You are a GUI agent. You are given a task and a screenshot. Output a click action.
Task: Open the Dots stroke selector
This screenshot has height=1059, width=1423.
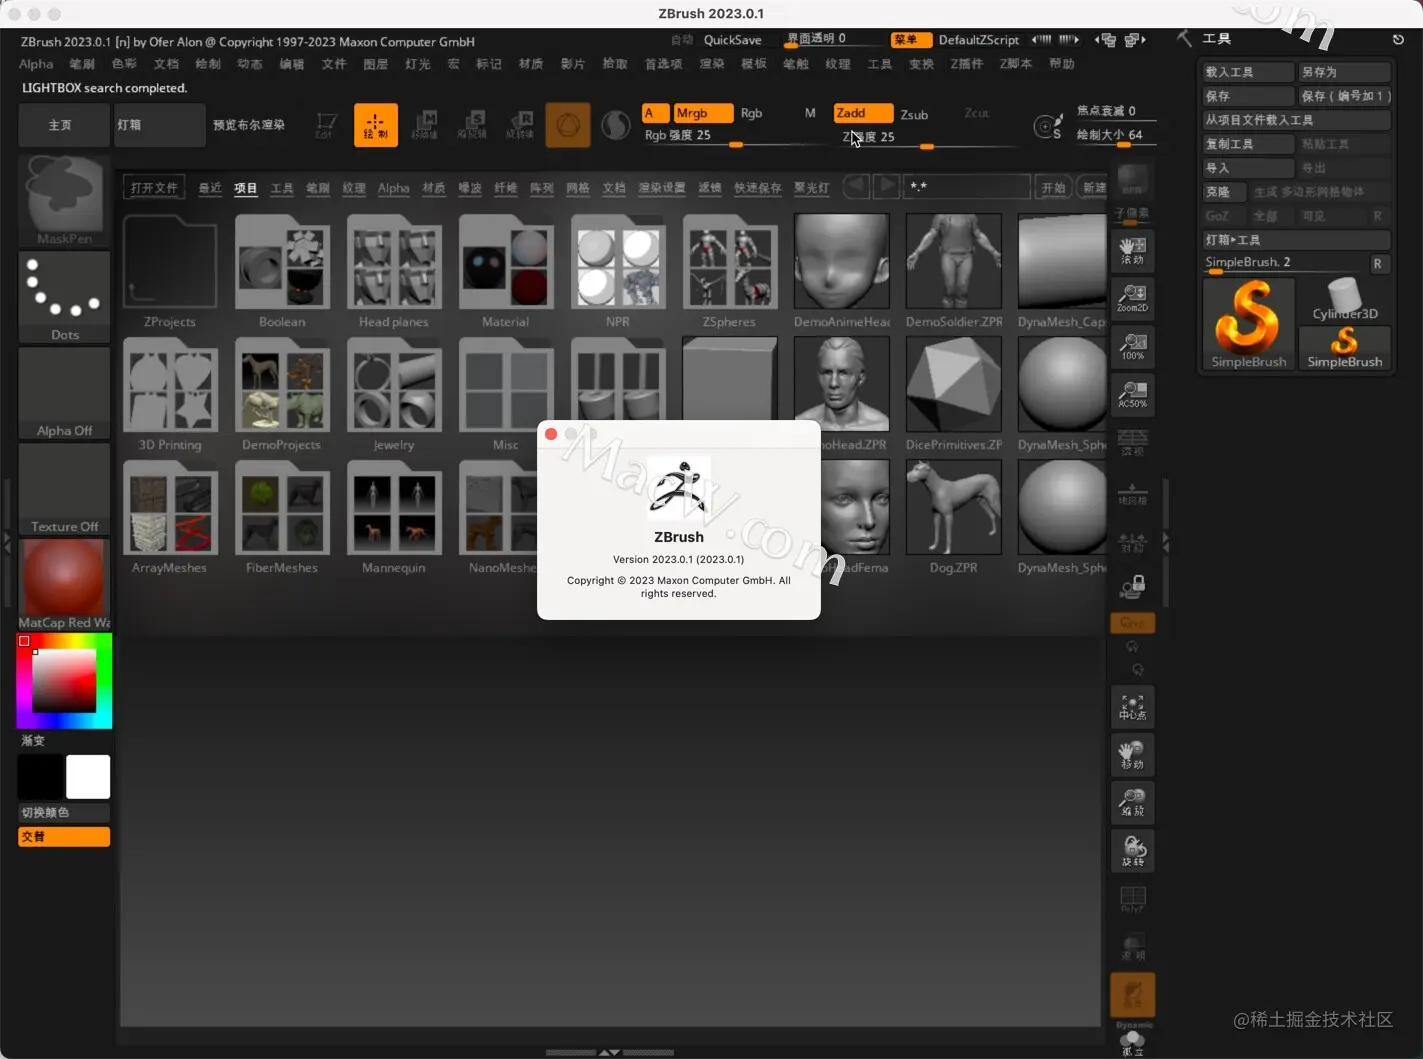click(x=65, y=297)
